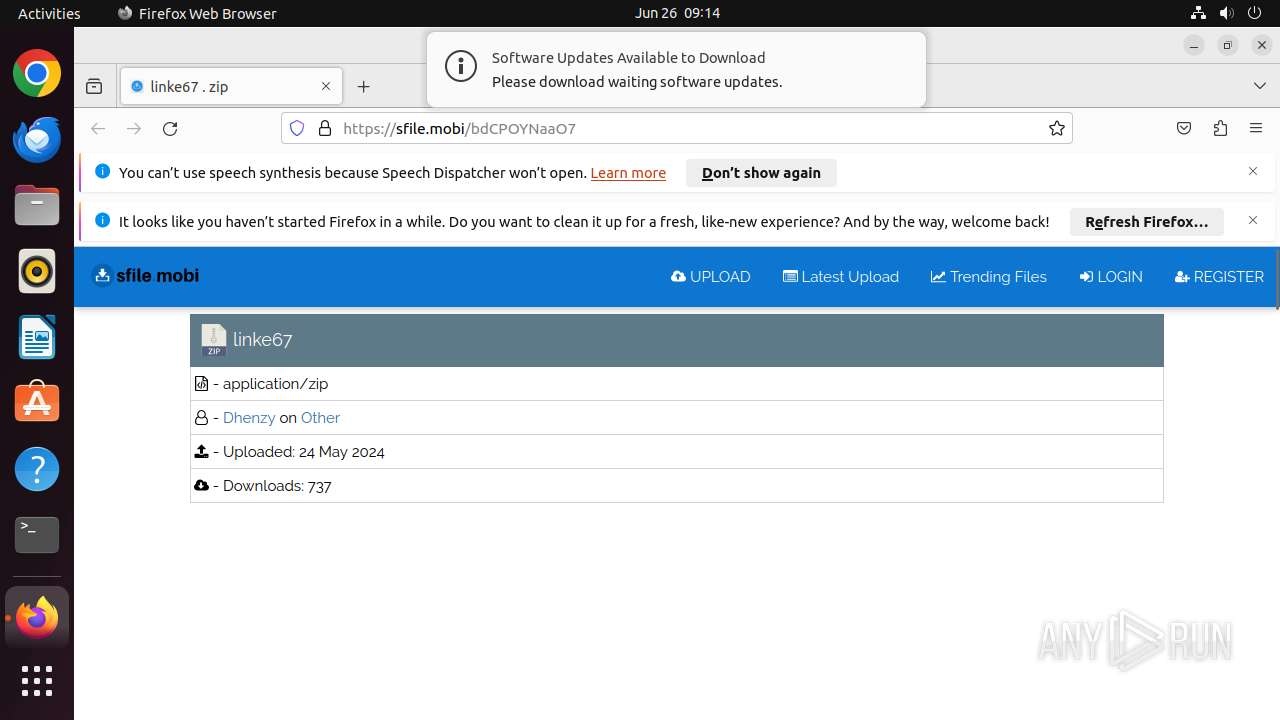Show Applications grid in the dock

coord(37,681)
